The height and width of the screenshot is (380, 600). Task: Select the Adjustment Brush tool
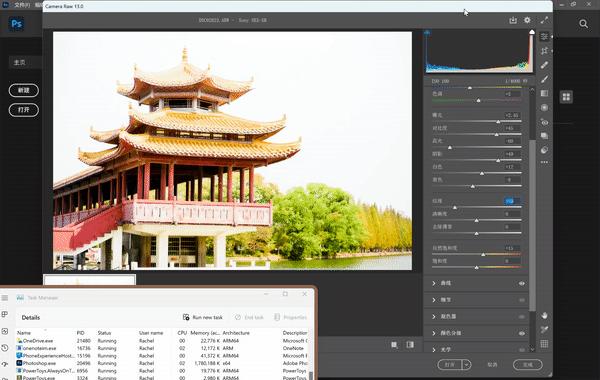[x=545, y=79]
